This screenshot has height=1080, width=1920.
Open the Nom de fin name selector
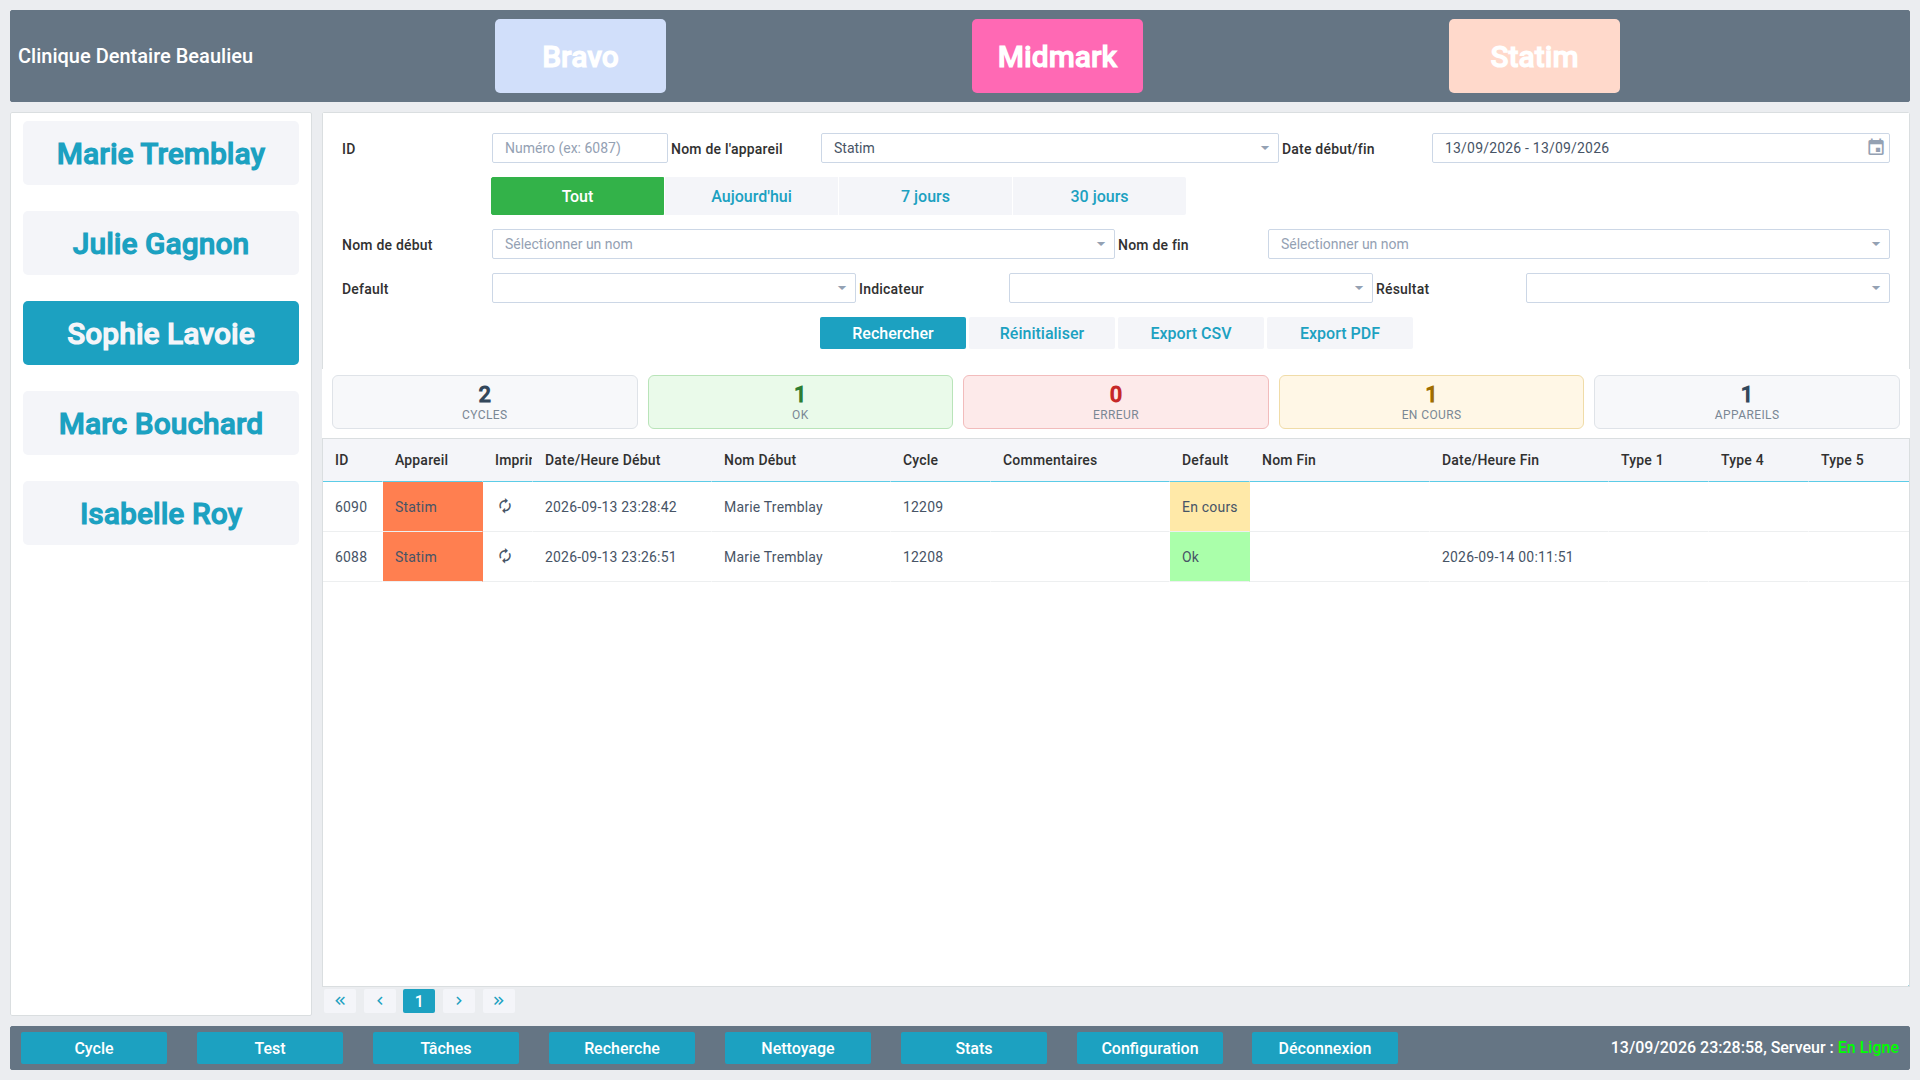1578,244
